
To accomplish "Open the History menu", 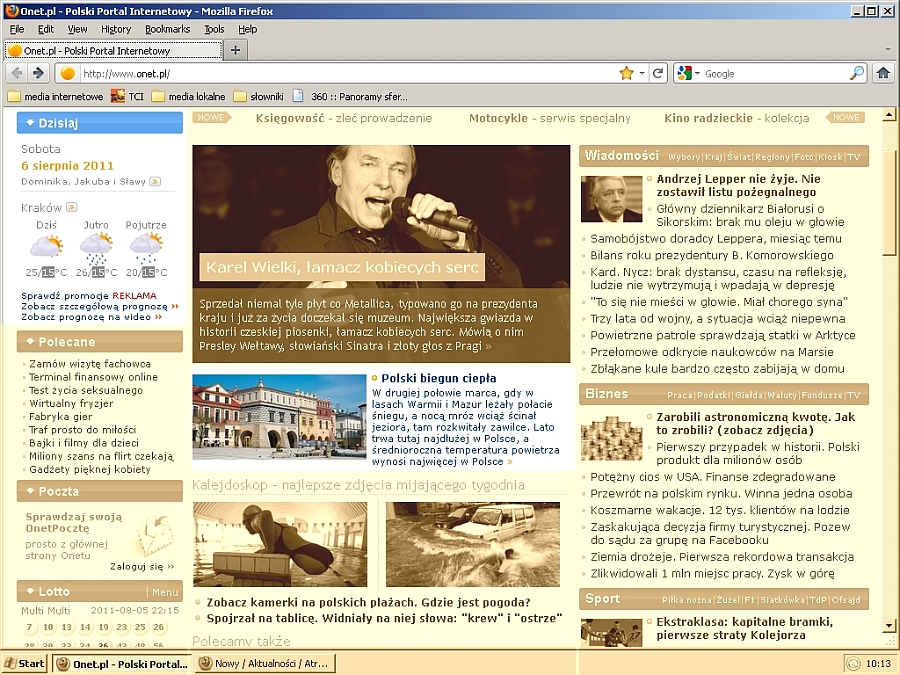I will pyautogui.click(x=116, y=29).
